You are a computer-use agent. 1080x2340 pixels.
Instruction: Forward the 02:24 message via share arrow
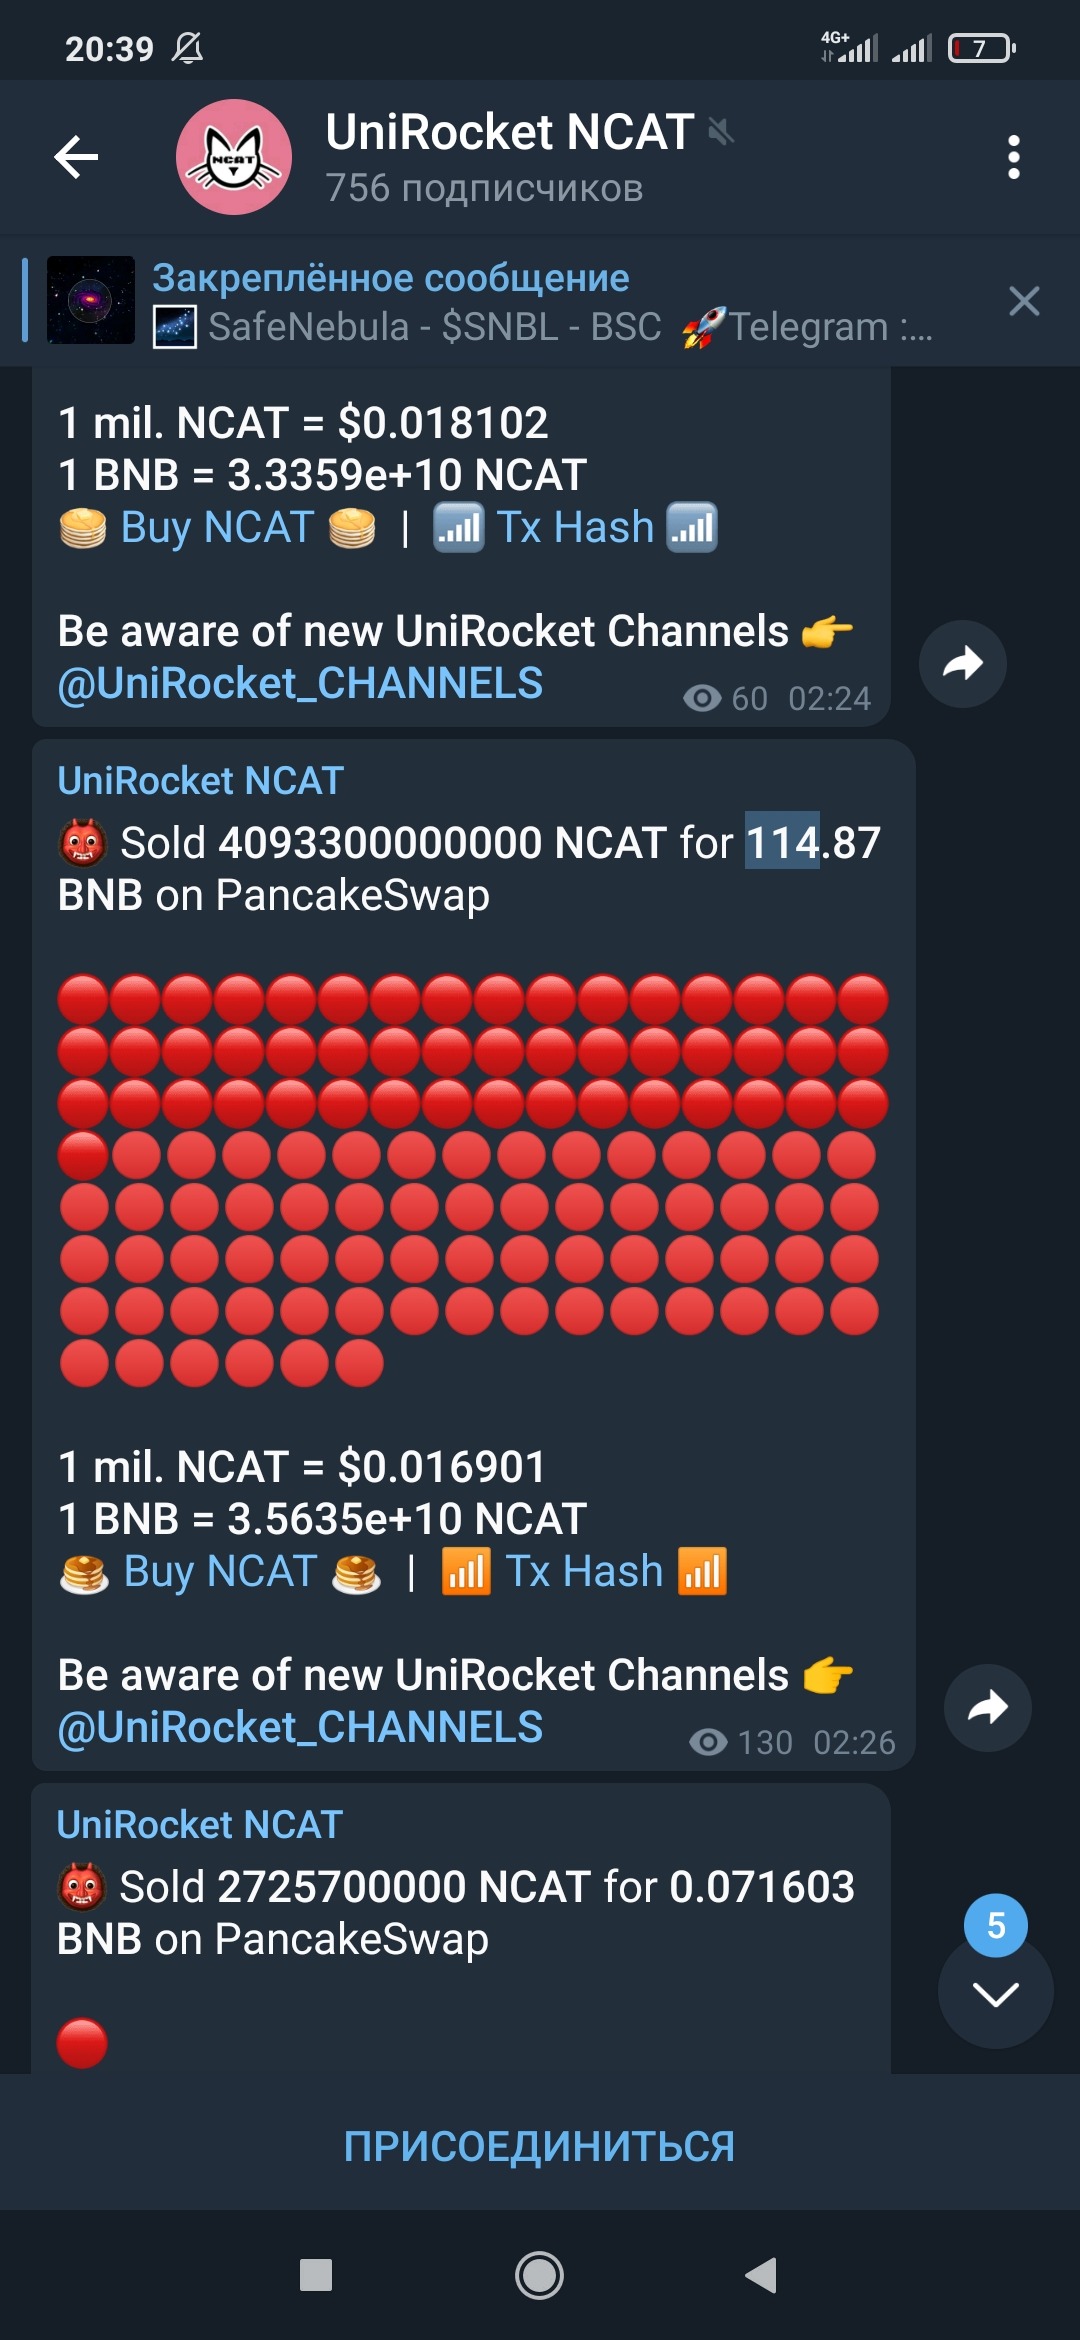[x=962, y=664]
